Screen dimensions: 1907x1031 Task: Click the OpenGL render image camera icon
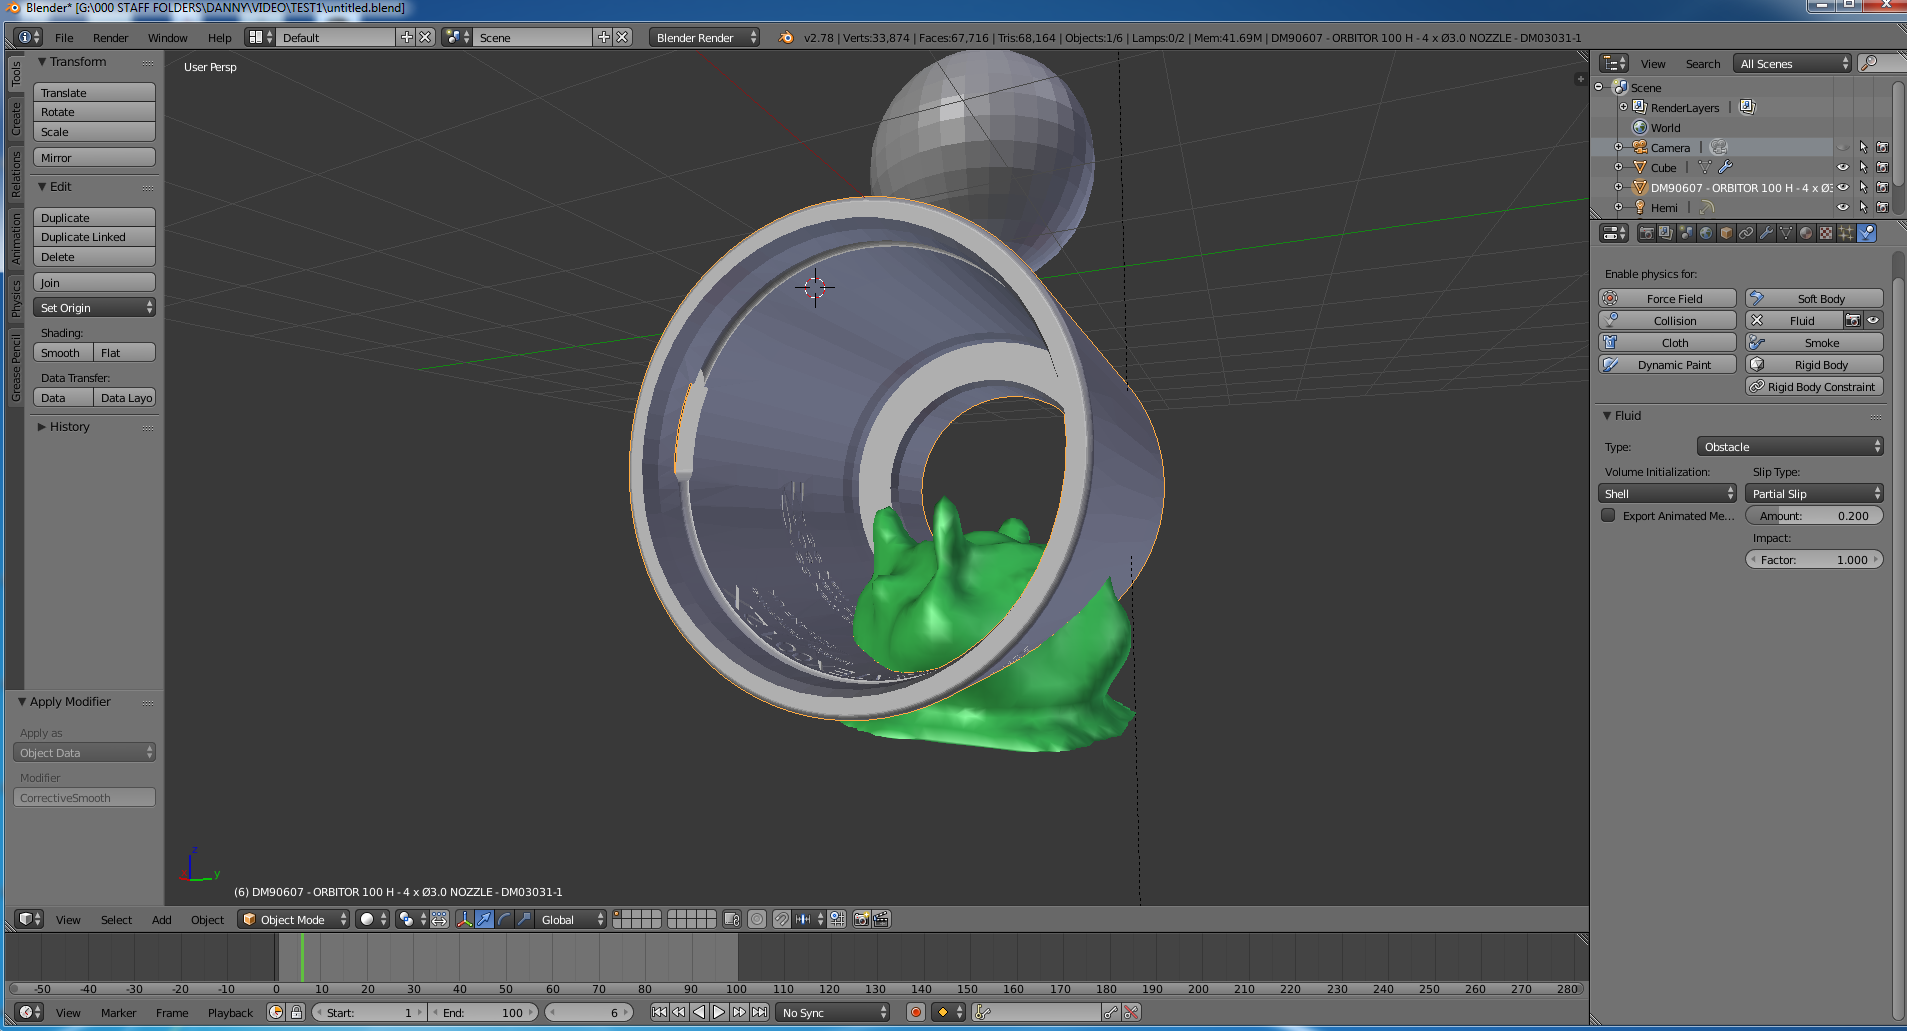tap(861, 919)
